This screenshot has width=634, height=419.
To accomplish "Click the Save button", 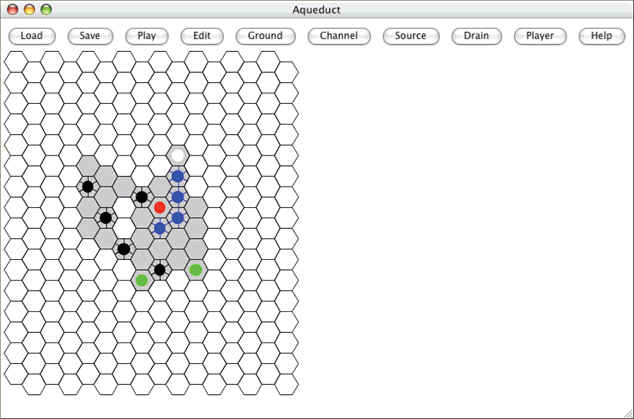I will (90, 36).
